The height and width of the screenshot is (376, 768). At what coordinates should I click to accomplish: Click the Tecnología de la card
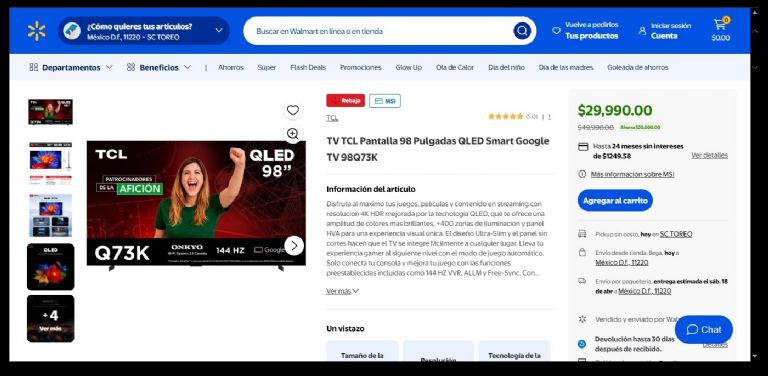coord(514,351)
